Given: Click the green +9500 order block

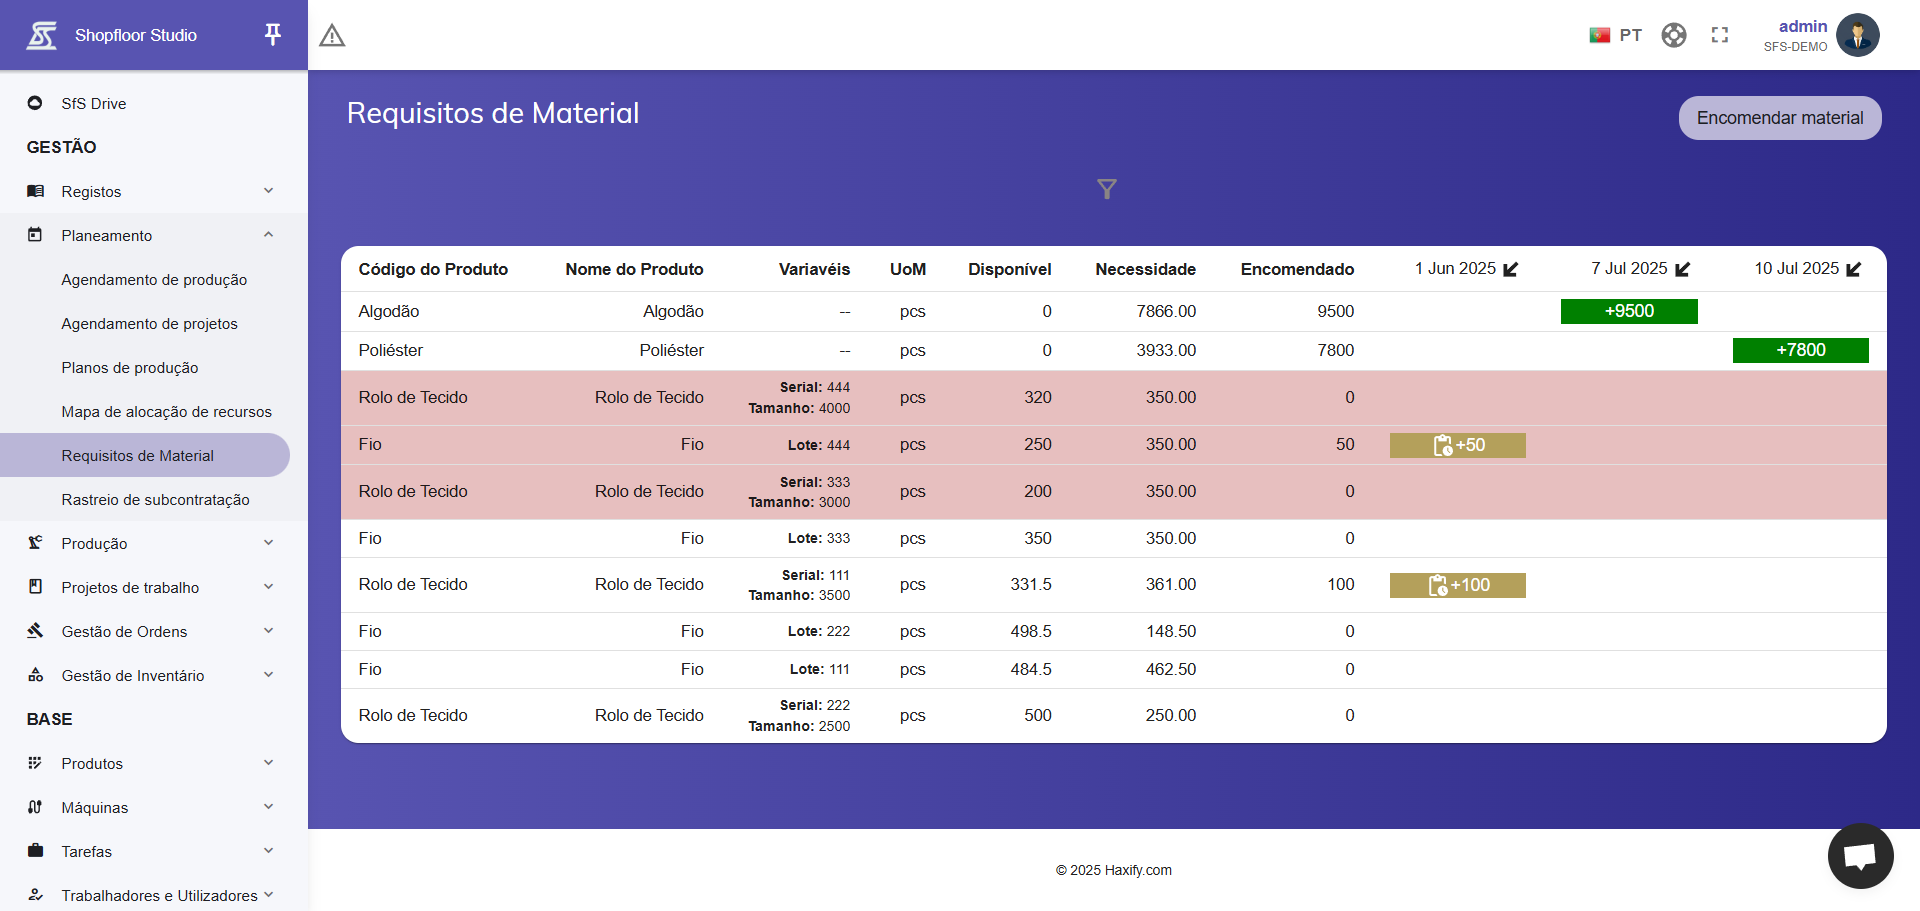Looking at the screenshot, I should (1628, 311).
